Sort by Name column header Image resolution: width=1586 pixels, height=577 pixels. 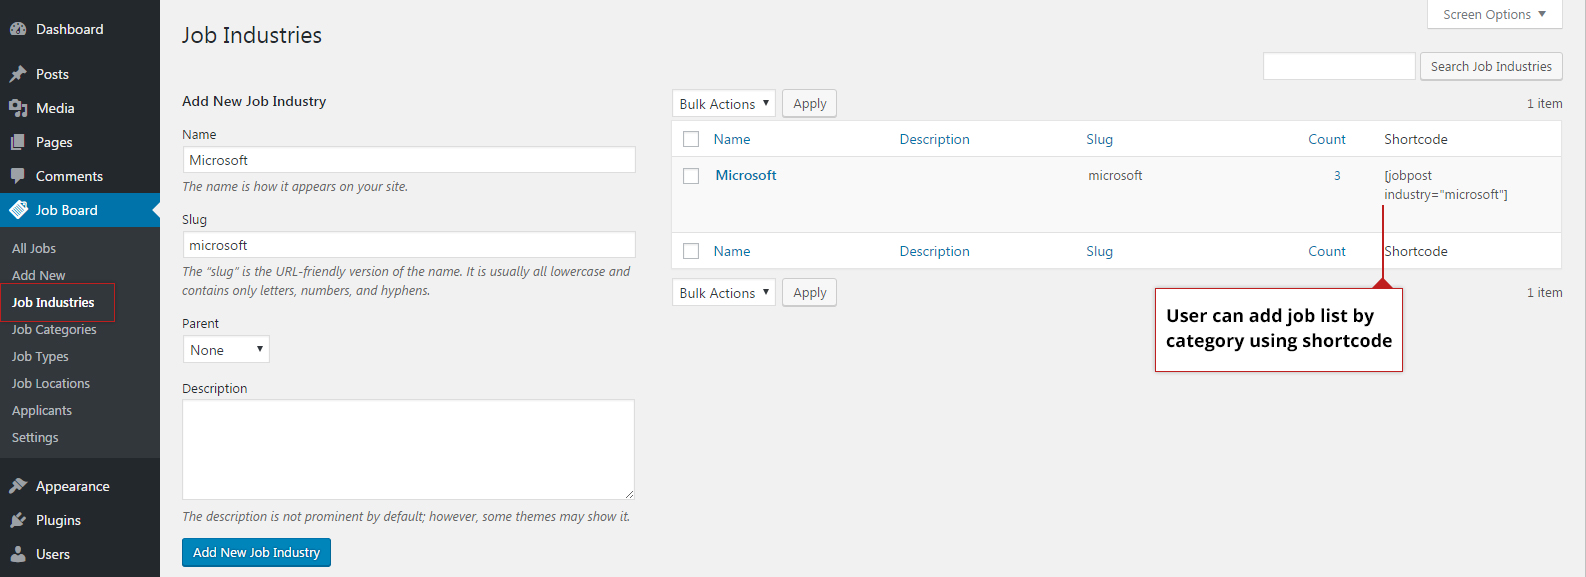click(732, 139)
